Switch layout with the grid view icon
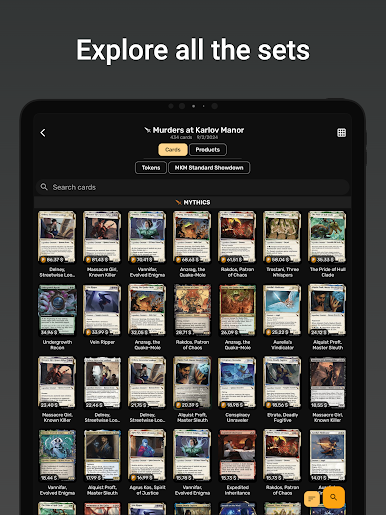The width and height of the screenshot is (386, 515). pos(341,133)
